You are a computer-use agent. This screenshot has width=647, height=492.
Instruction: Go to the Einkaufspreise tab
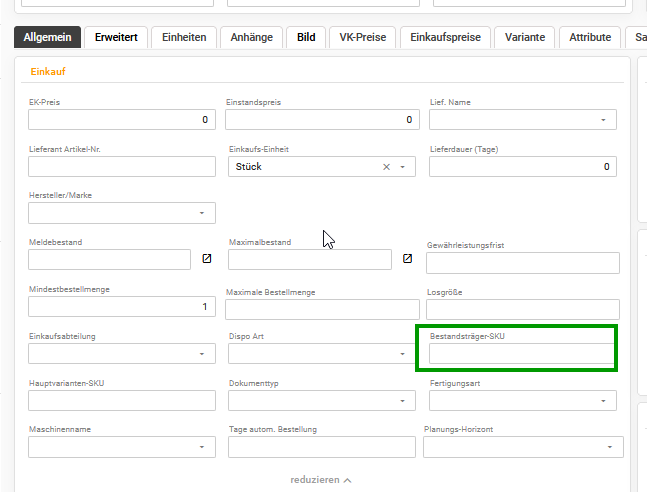[x=445, y=37]
